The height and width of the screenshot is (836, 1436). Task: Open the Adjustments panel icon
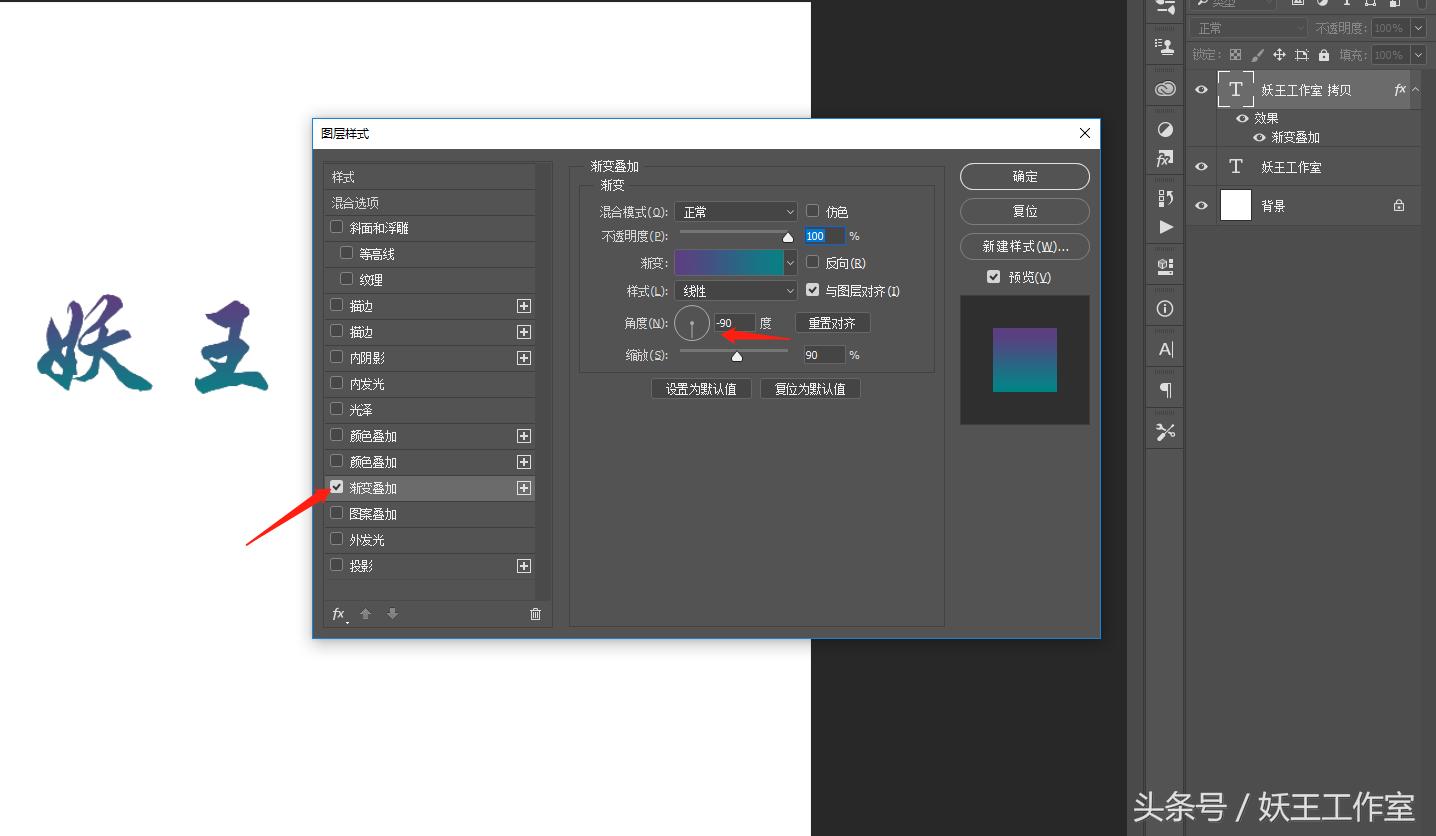pos(1164,128)
